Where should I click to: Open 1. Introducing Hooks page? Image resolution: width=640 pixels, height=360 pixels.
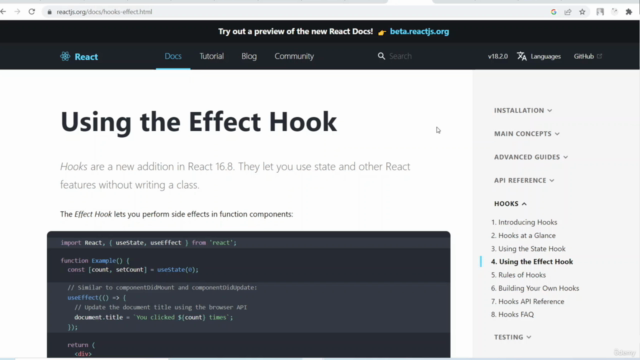524,222
